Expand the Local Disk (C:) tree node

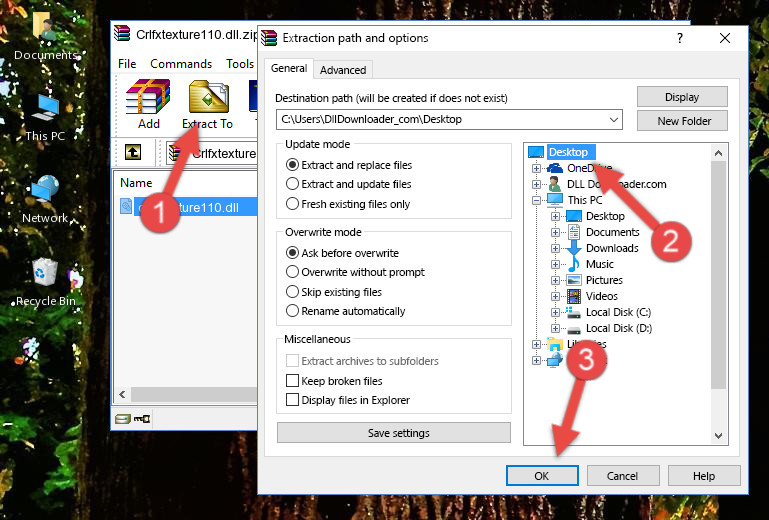click(x=555, y=312)
